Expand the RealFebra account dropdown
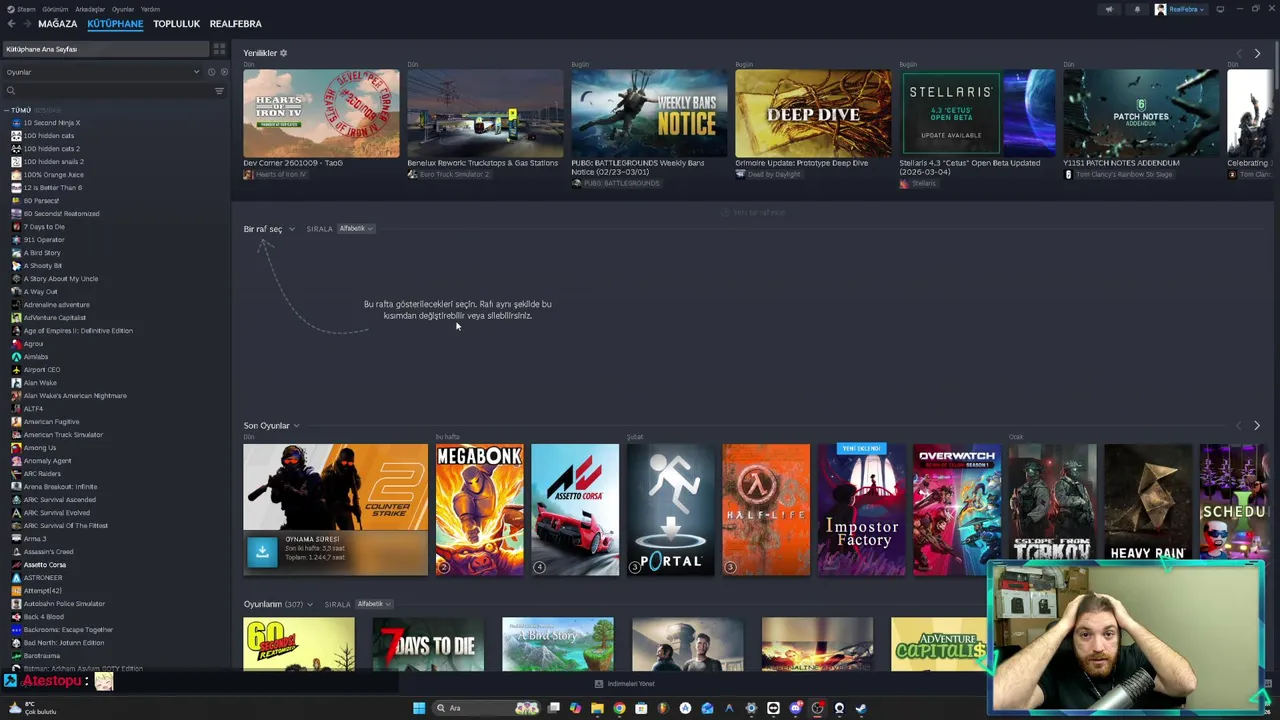This screenshot has width=1280, height=720. pyautogui.click(x=1181, y=9)
